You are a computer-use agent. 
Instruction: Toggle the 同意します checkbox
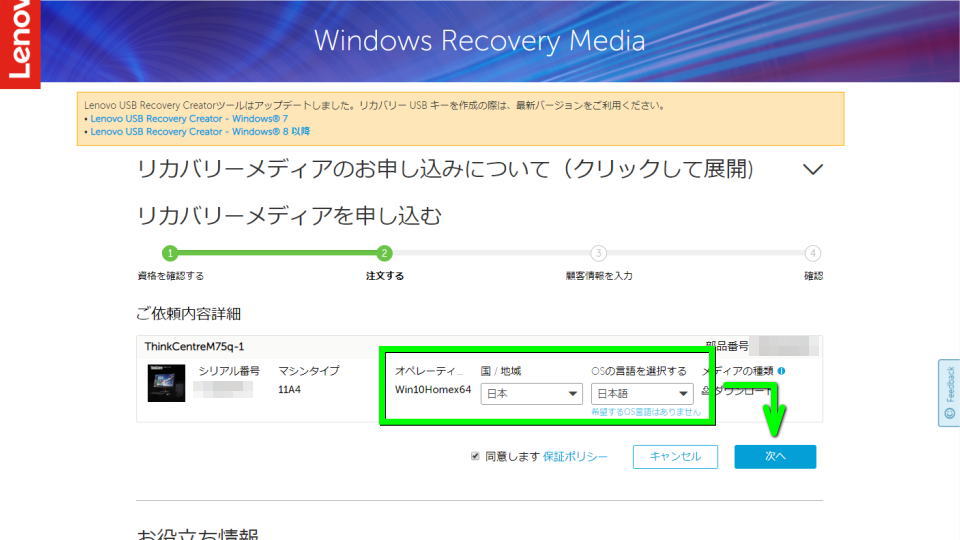[x=475, y=456]
